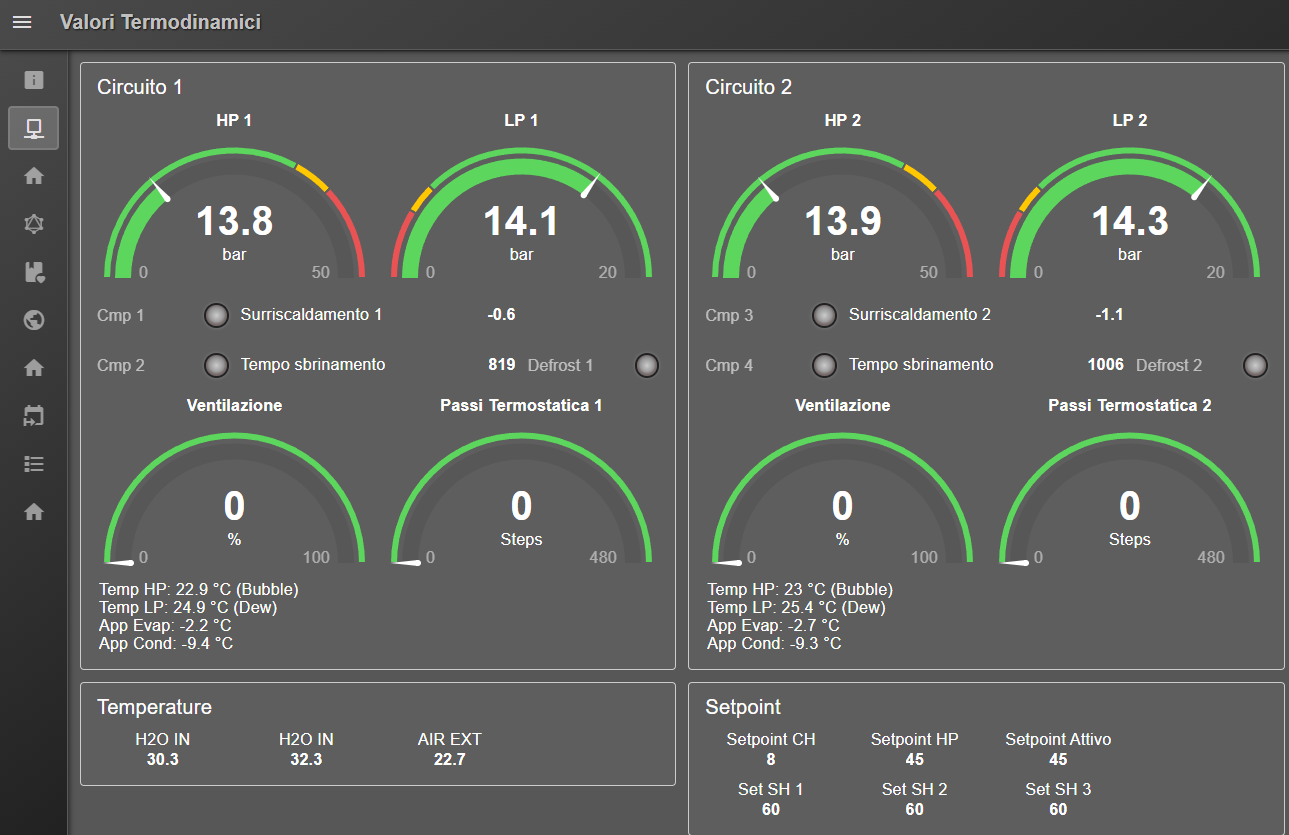Viewport: 1289px width, 835px height.
Task: Click the Defrost 1 indicator light
Action: click(647, 366)
